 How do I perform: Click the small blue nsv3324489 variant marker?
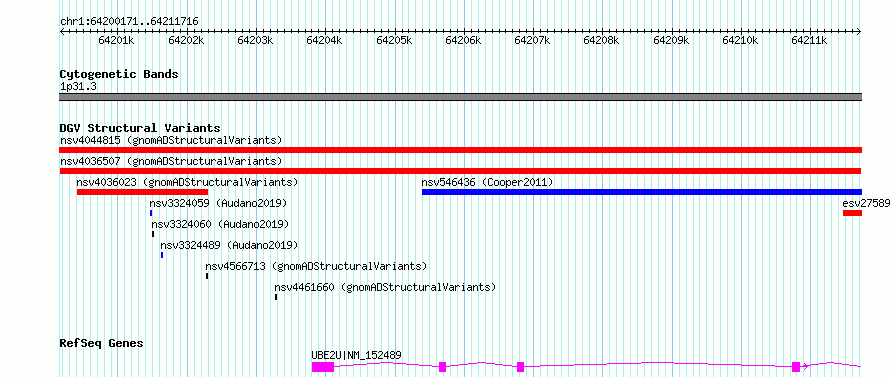coord(162,255)
